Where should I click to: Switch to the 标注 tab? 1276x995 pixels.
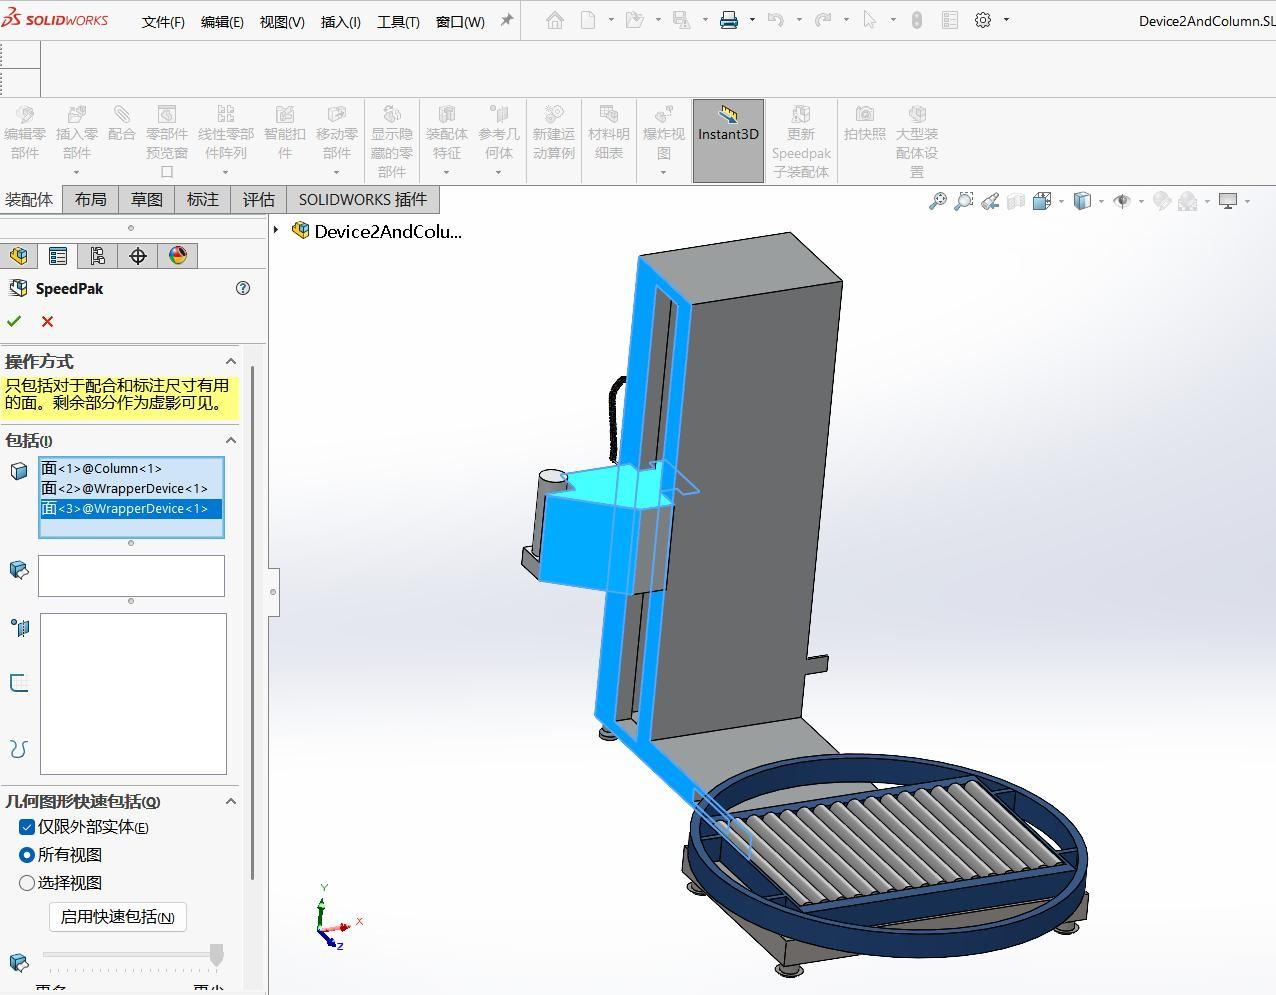202,199
